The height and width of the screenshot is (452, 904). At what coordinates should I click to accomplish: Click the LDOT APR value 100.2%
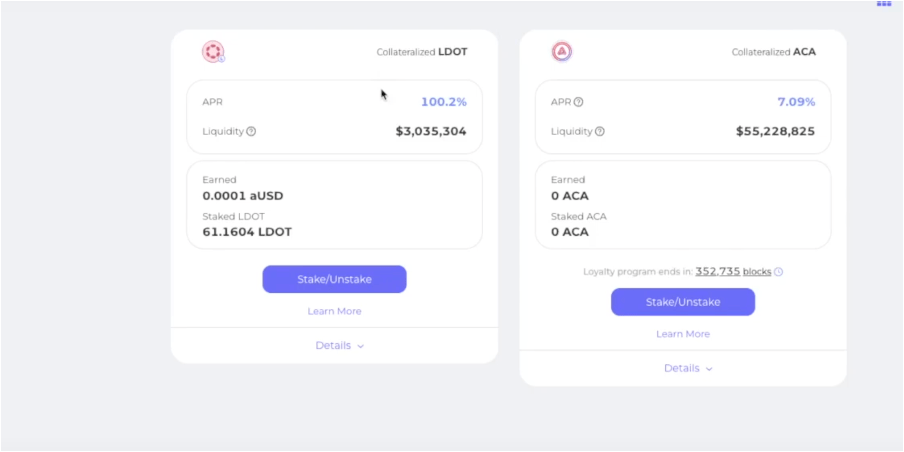443,102
